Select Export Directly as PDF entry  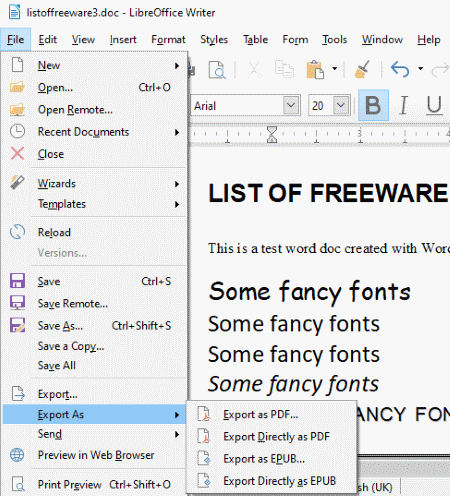(271, 436)
